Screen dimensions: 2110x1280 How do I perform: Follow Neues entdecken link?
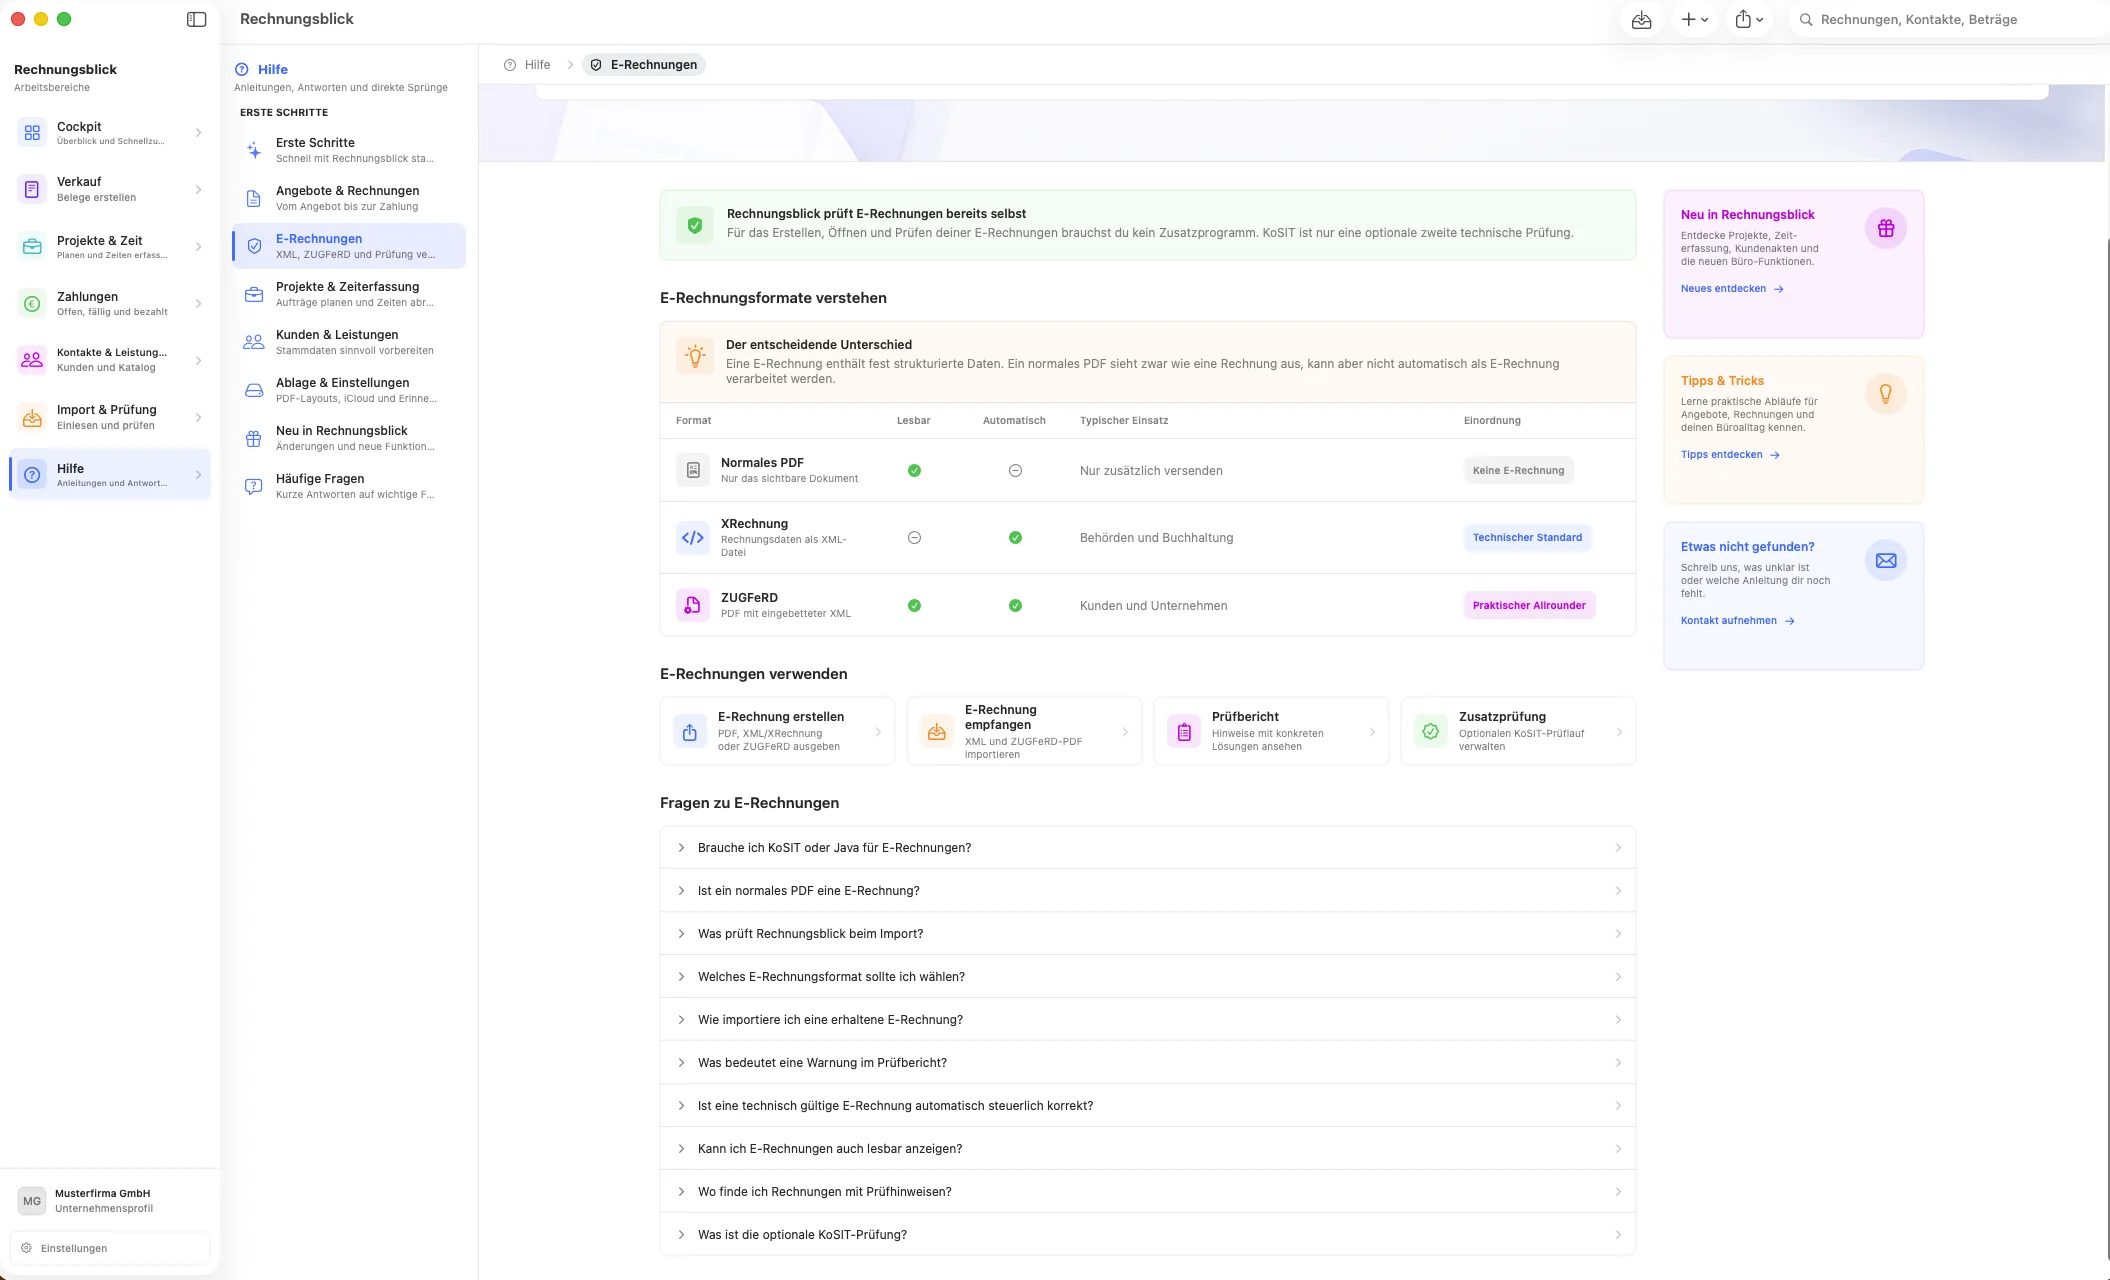tap(1732, 289)
